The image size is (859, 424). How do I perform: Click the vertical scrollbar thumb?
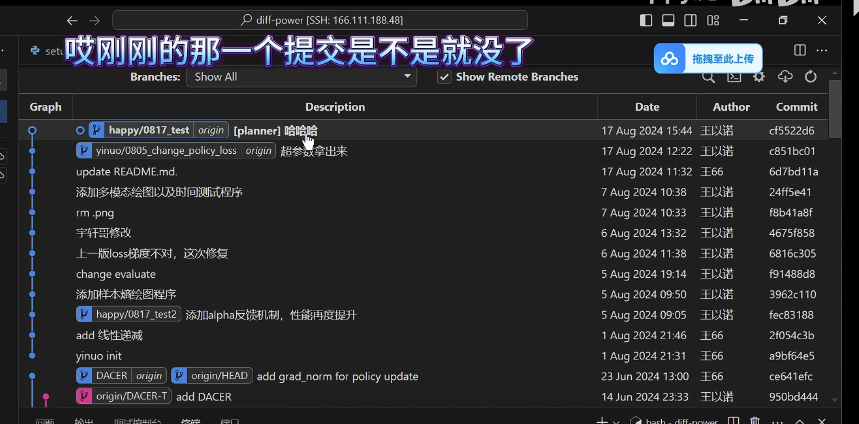point(835,109)
